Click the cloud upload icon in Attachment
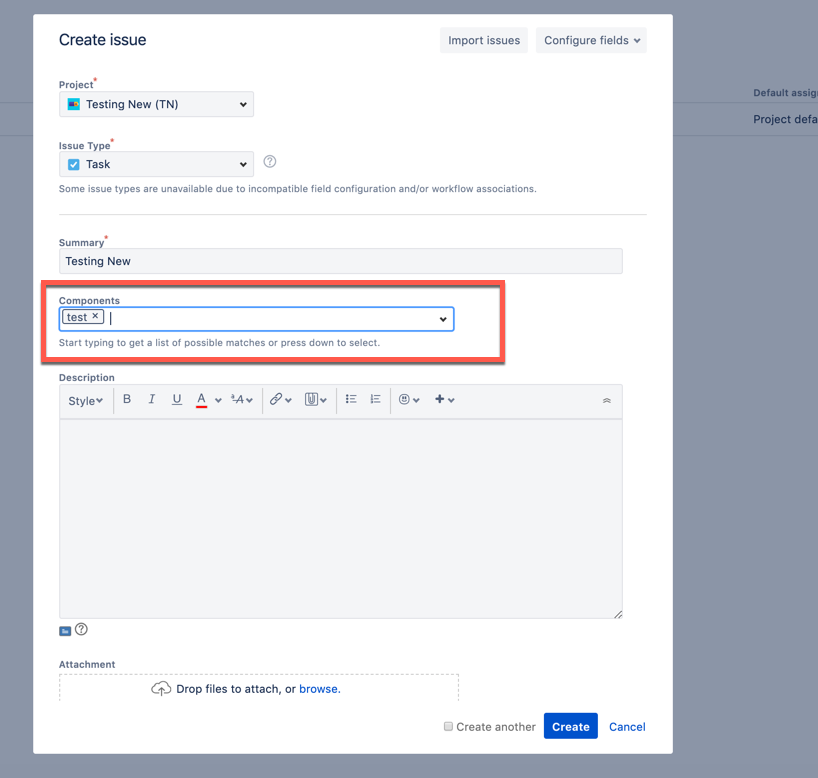818x778 pixels. click(161, 689)
